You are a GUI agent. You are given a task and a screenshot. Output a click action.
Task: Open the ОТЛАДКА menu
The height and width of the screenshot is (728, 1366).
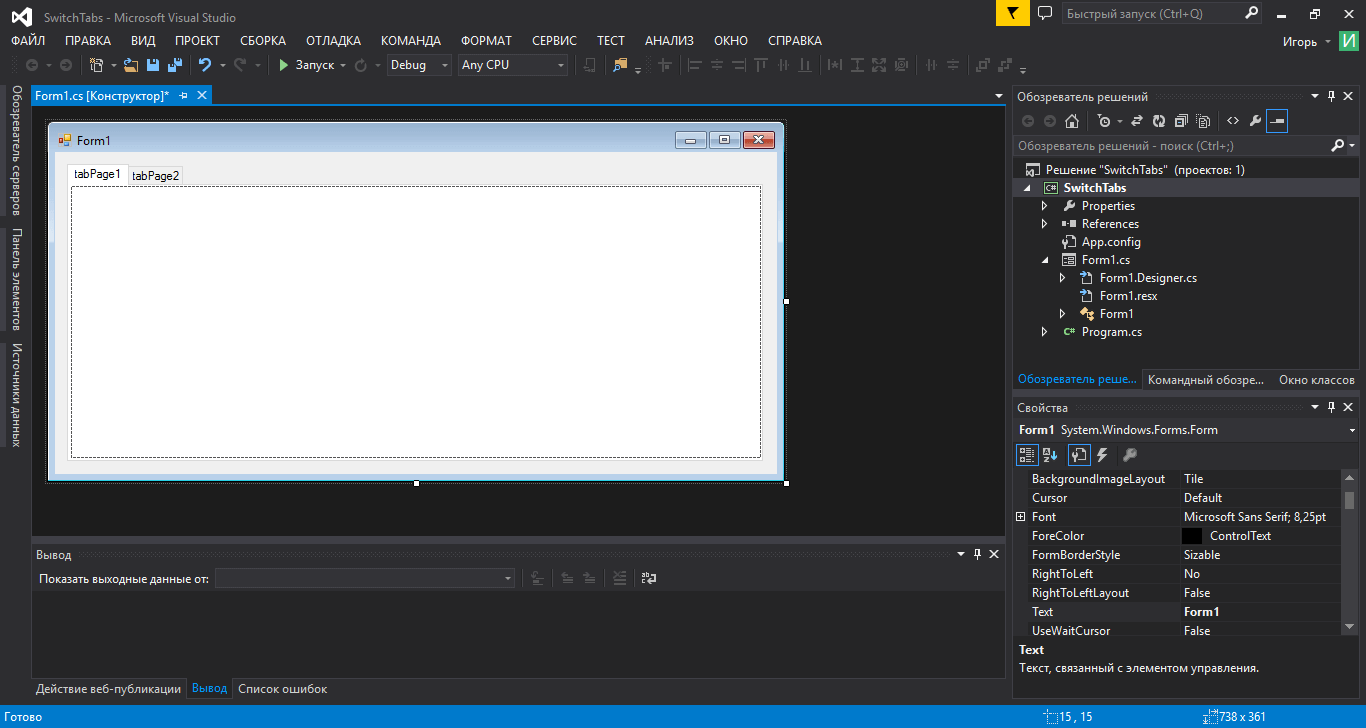tap(333, 41)
